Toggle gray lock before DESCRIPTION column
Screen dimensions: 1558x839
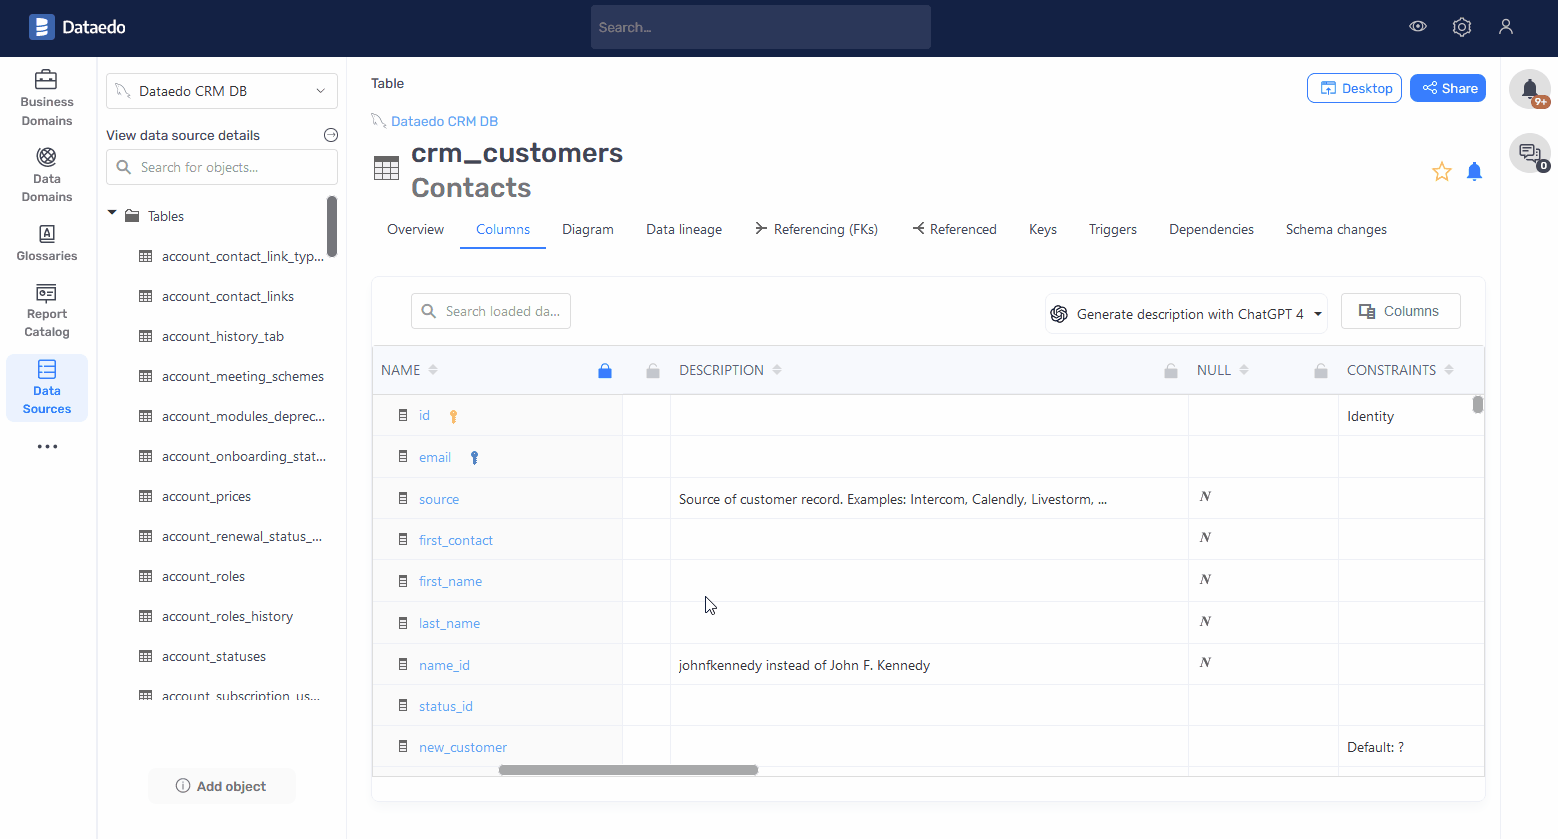click(x=653, y=371)
